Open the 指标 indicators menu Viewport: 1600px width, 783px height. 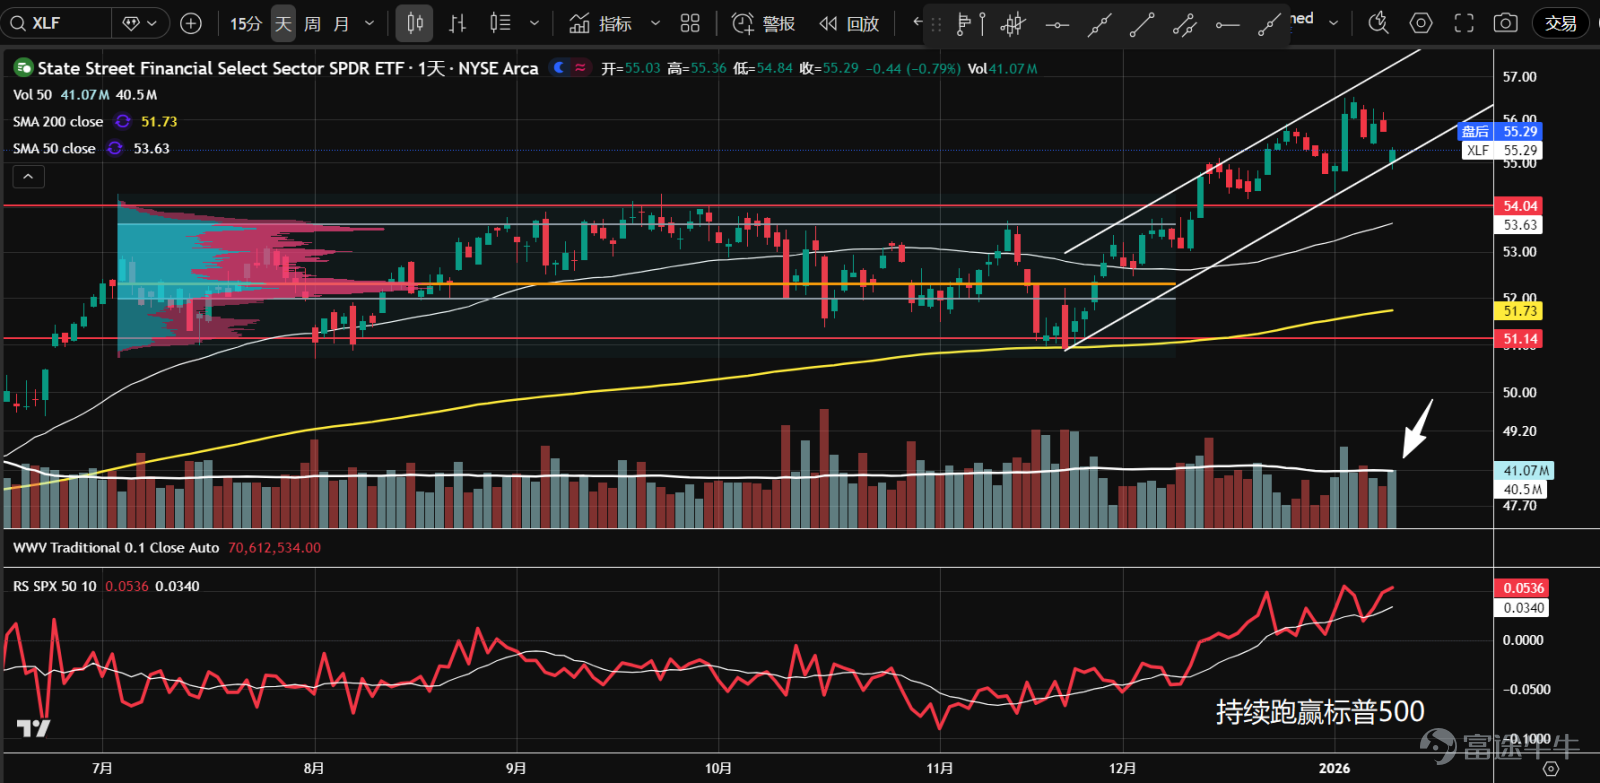point(601,23)
